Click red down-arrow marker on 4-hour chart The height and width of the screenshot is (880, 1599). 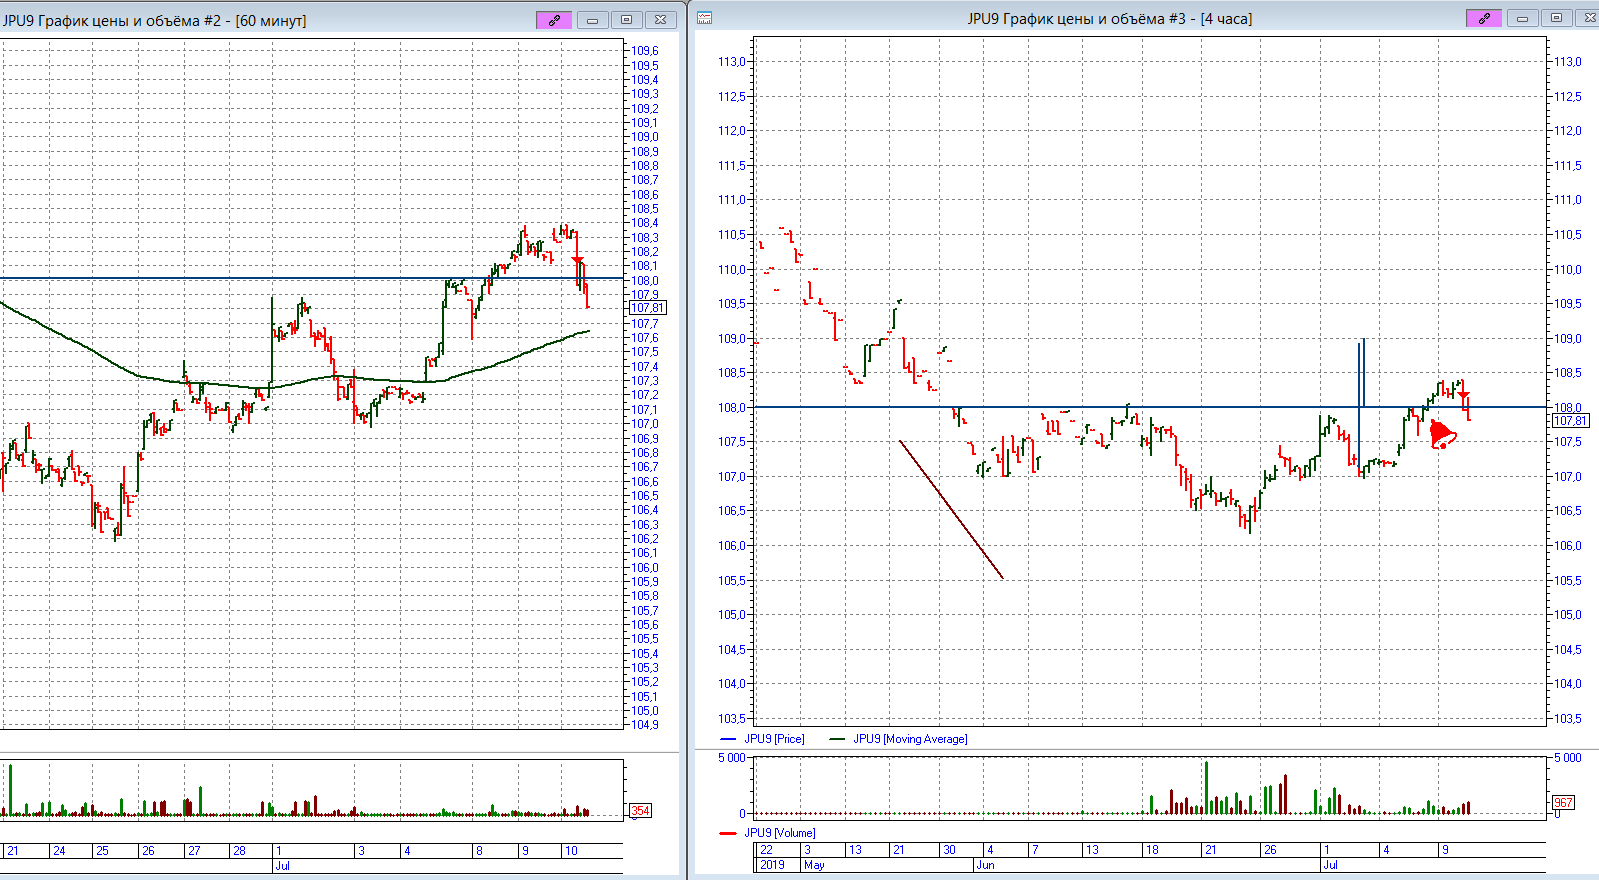tap(1463, 395)
